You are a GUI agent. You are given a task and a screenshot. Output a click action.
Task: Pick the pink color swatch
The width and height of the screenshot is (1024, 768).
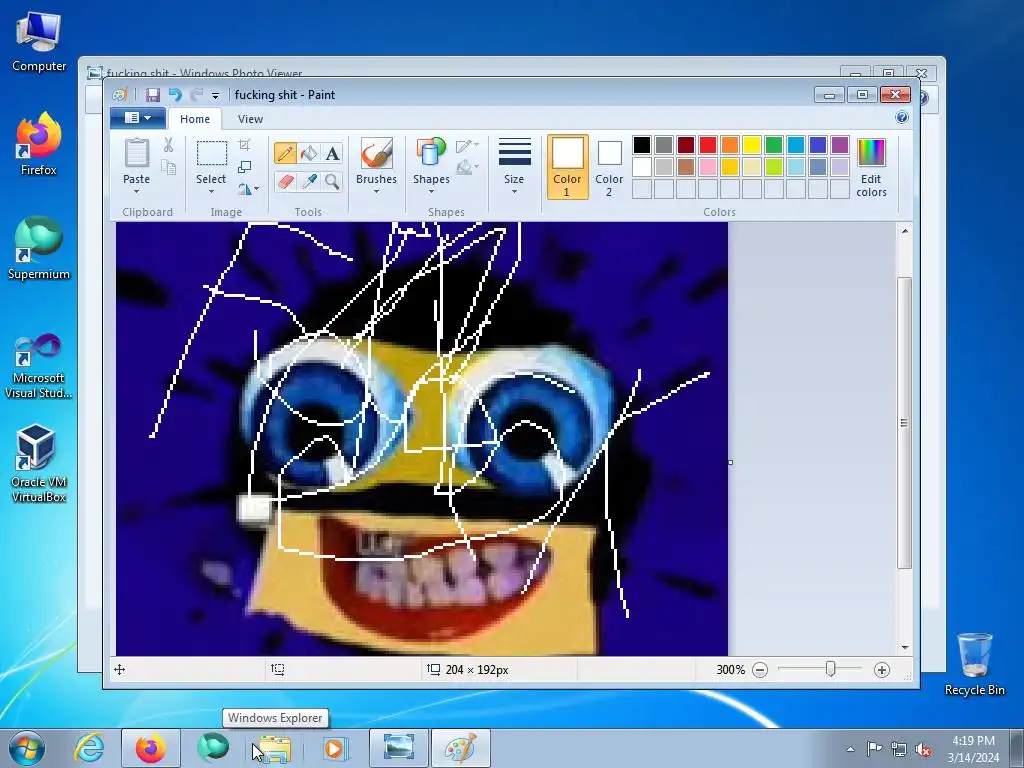pos(708,167)
